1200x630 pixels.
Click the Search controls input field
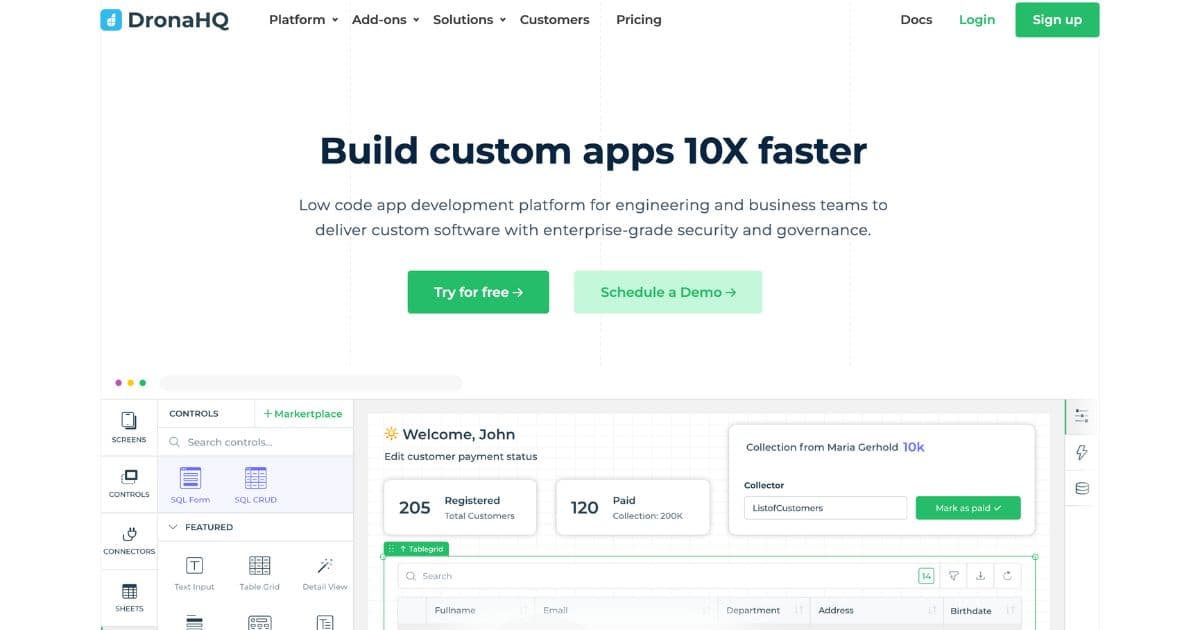[x=260, y=442]
